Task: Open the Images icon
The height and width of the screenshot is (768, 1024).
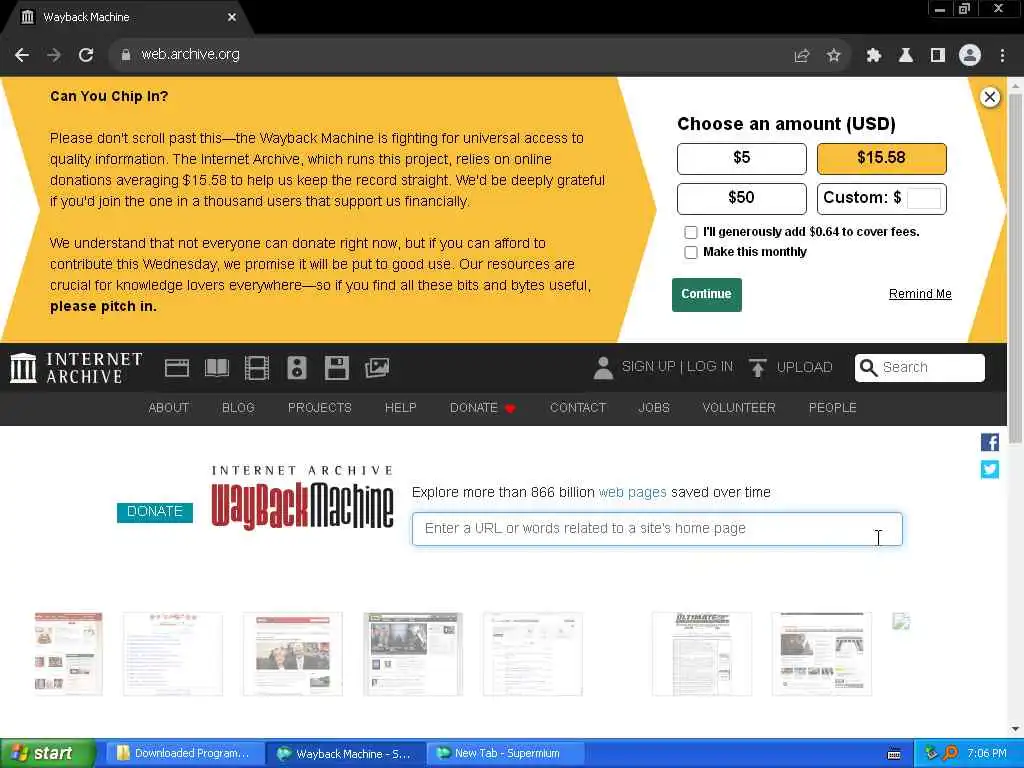Action: tap(377, 368)
